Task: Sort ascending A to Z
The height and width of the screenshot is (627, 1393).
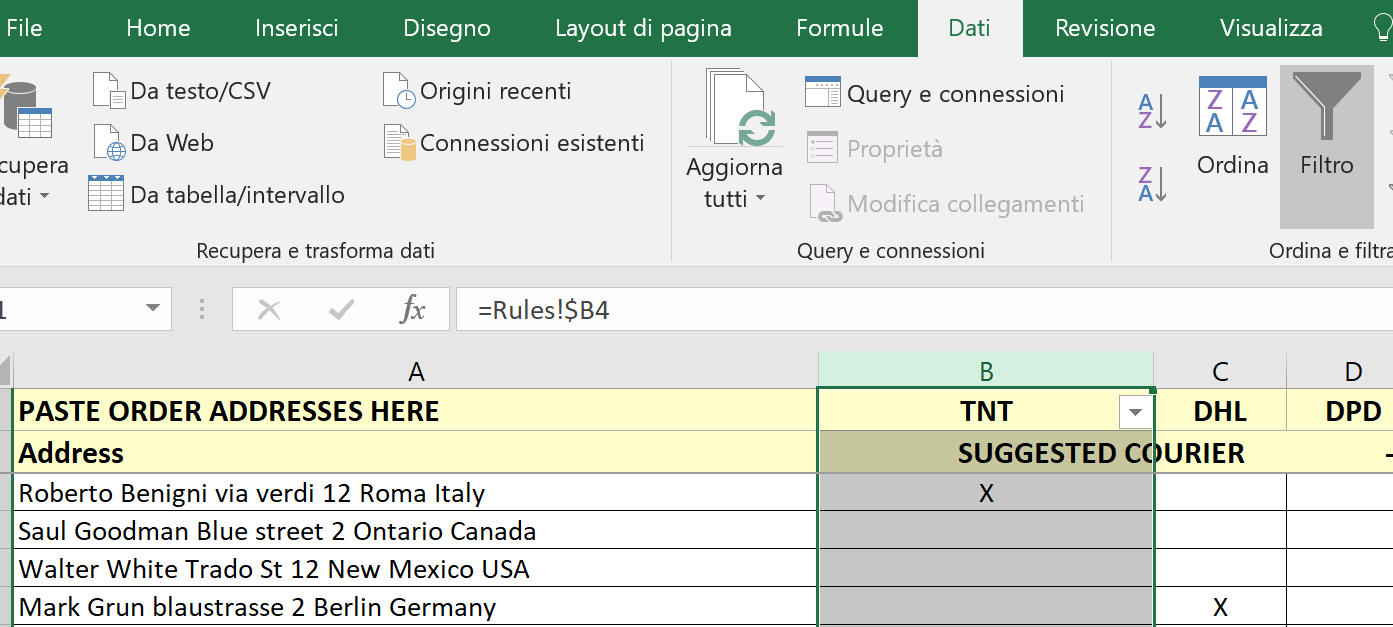Action: [x=1152, y=110]
